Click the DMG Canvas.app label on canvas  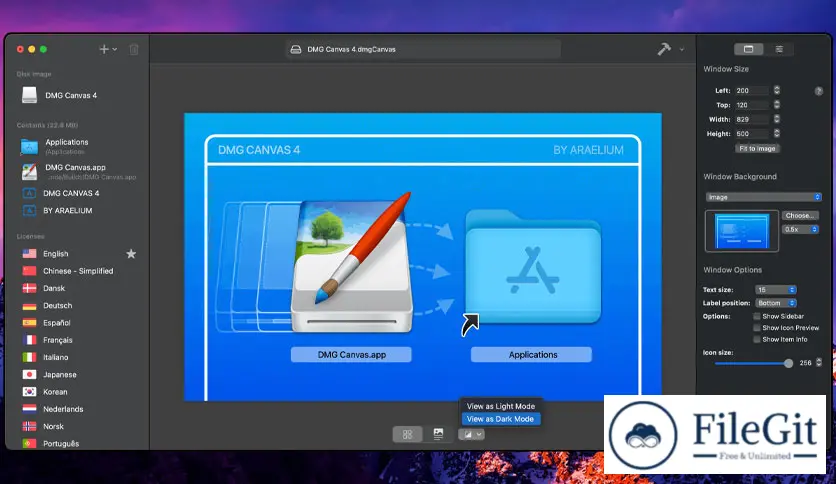click(351, 354)
